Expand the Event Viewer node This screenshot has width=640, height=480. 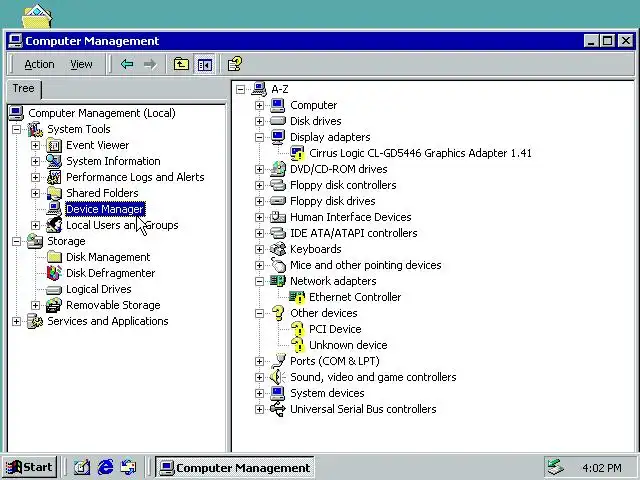click(x=36, y=145)
